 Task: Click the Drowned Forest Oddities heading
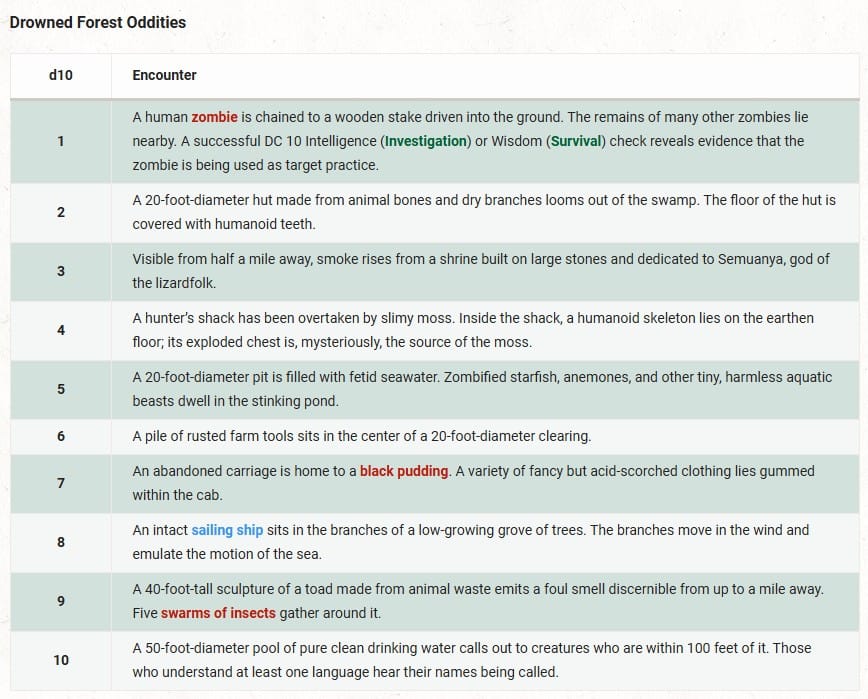coord(97,21)
